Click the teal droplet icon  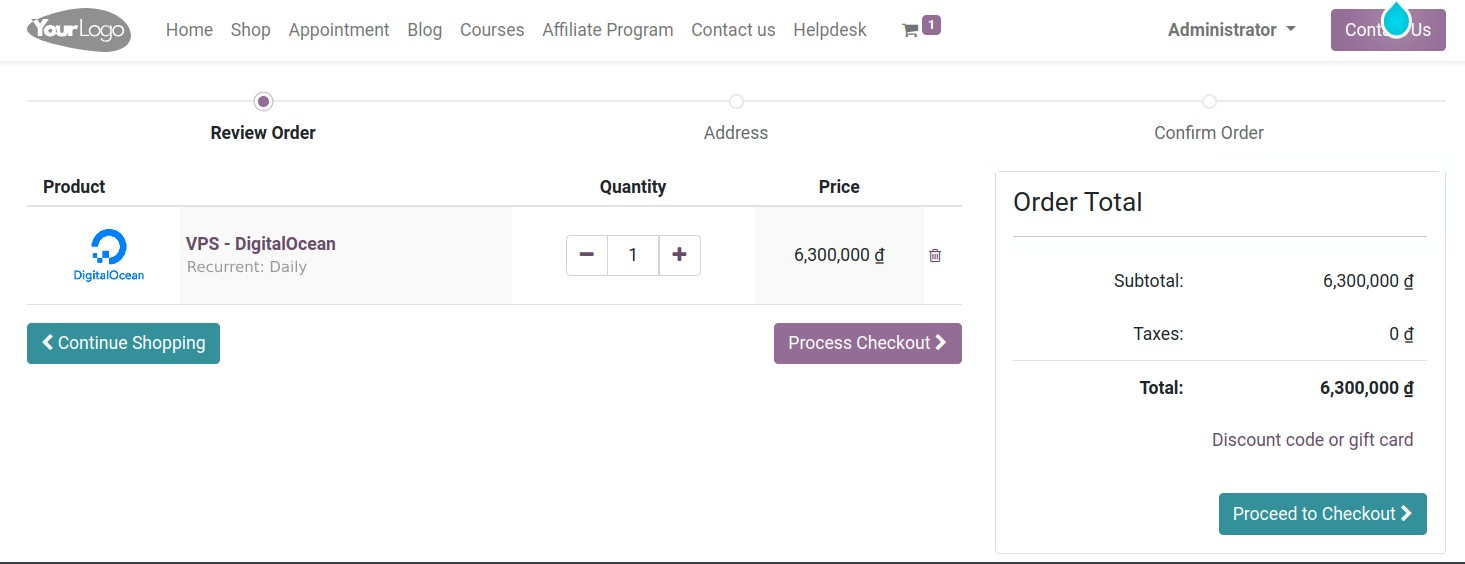[x=1395, y=18]
